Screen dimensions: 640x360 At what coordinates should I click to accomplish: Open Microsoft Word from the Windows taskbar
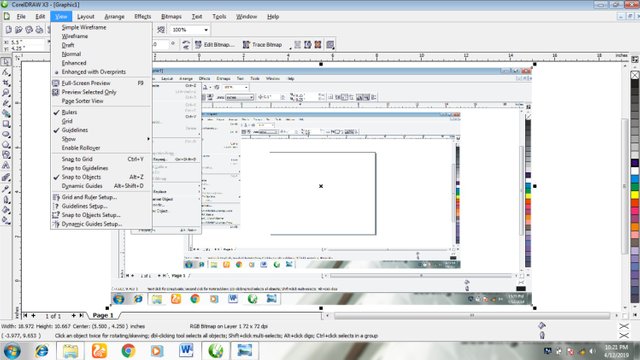point(186,351)
